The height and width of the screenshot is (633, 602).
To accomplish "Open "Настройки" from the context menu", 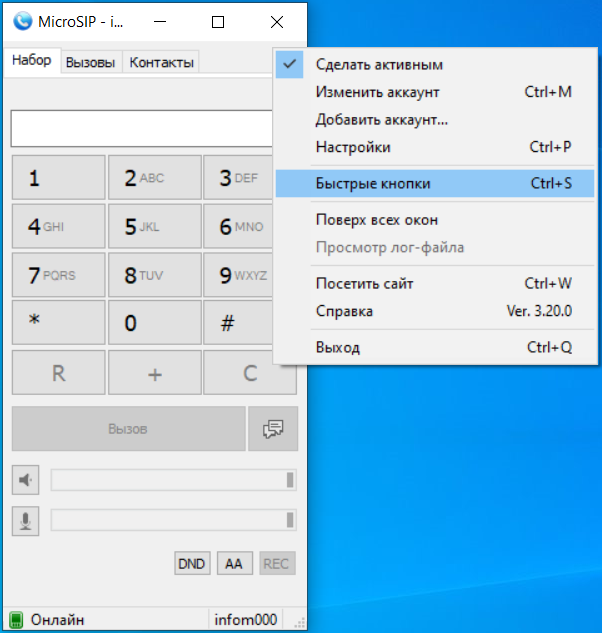I will [x=352, y=147].
